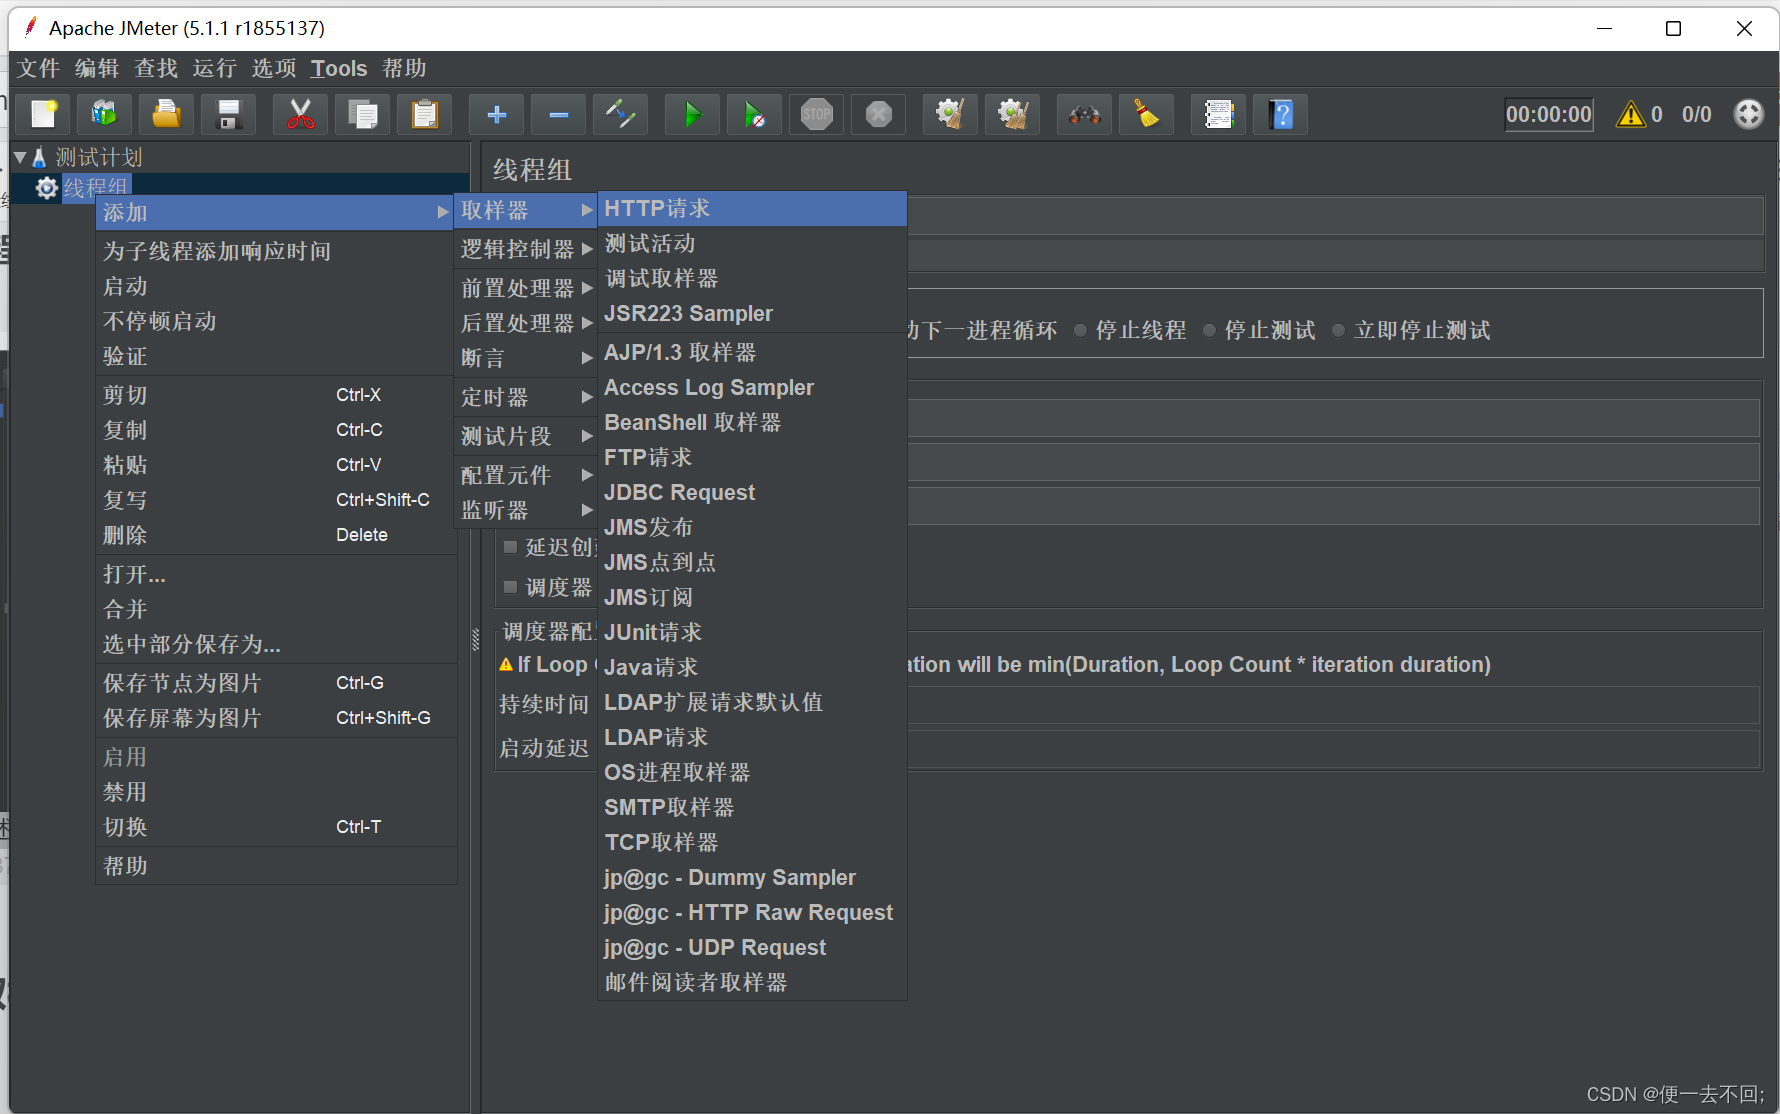Choose 禁用 in context menu
This screenshot has height=1114, width=1780.
coord(276,792)
